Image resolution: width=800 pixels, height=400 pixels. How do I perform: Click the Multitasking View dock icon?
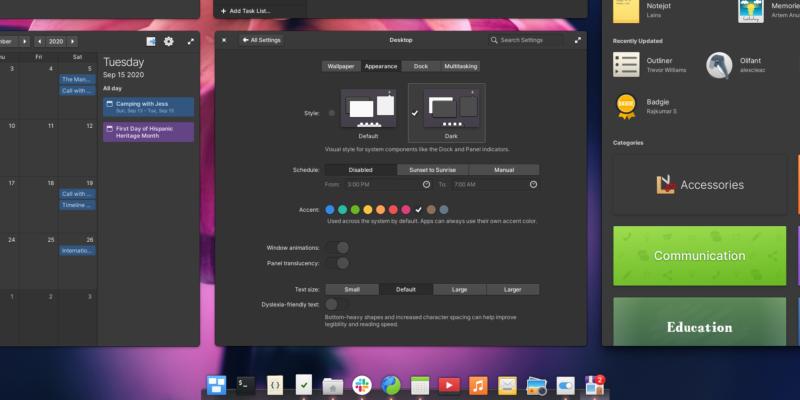[x=216, y=385]
